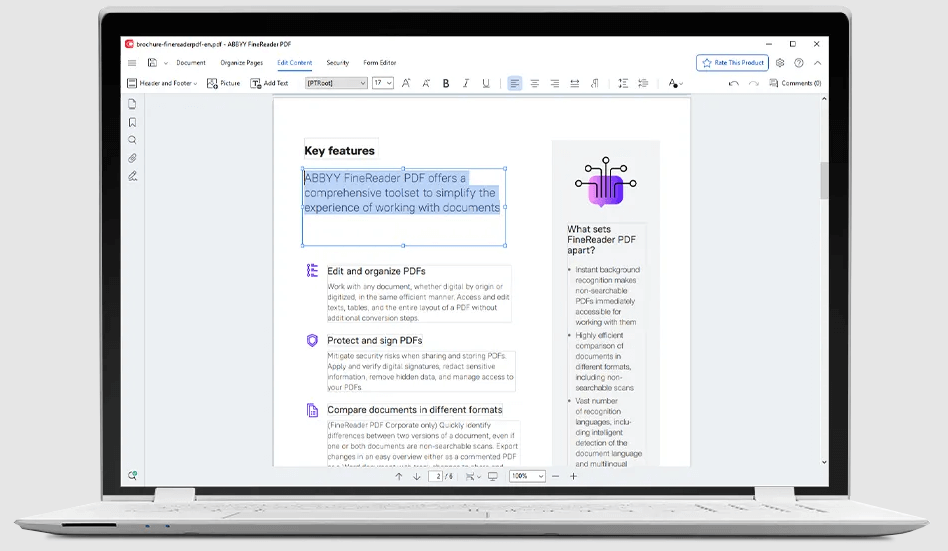The image size is (948, 551).
Task: Open the Pages panel in left sidebar
Action: (132, 104)
